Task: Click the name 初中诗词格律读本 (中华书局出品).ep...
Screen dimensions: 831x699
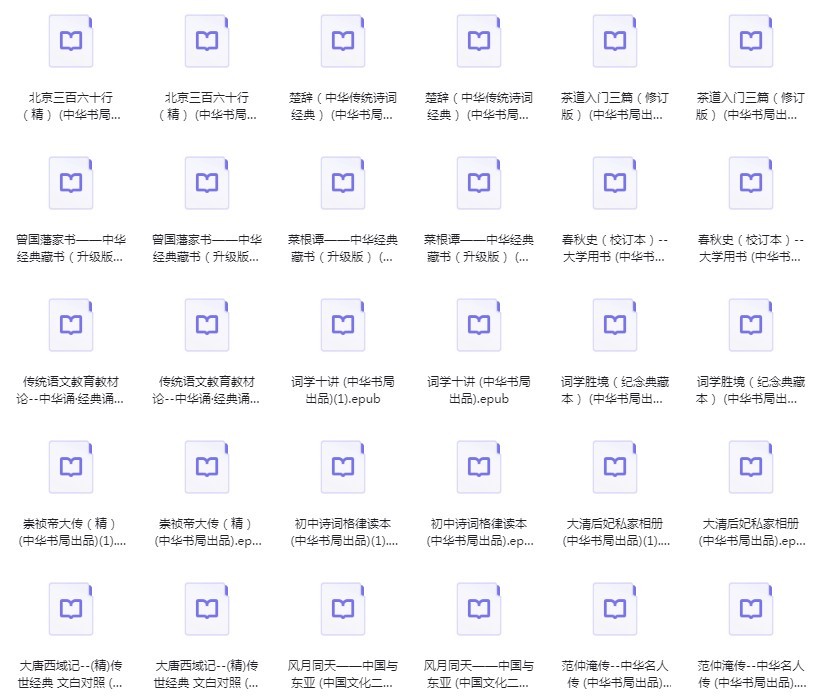Action: point(479,532)
